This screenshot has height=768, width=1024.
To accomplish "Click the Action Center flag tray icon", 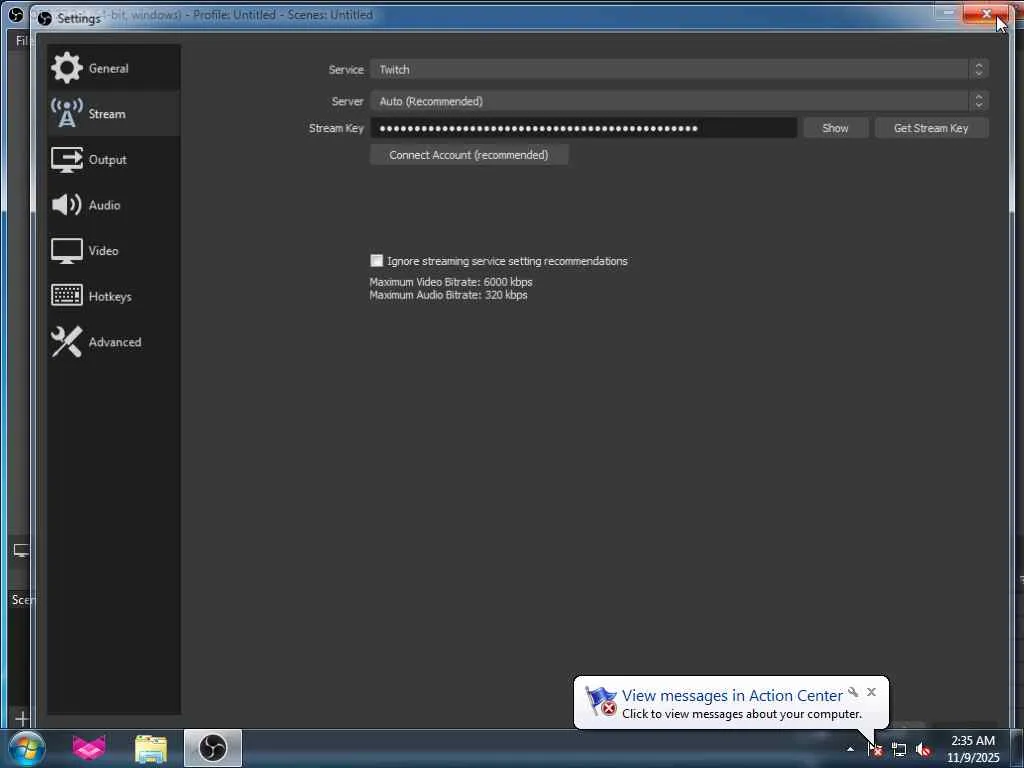I will pyautogui.click(x=875, y=749).
